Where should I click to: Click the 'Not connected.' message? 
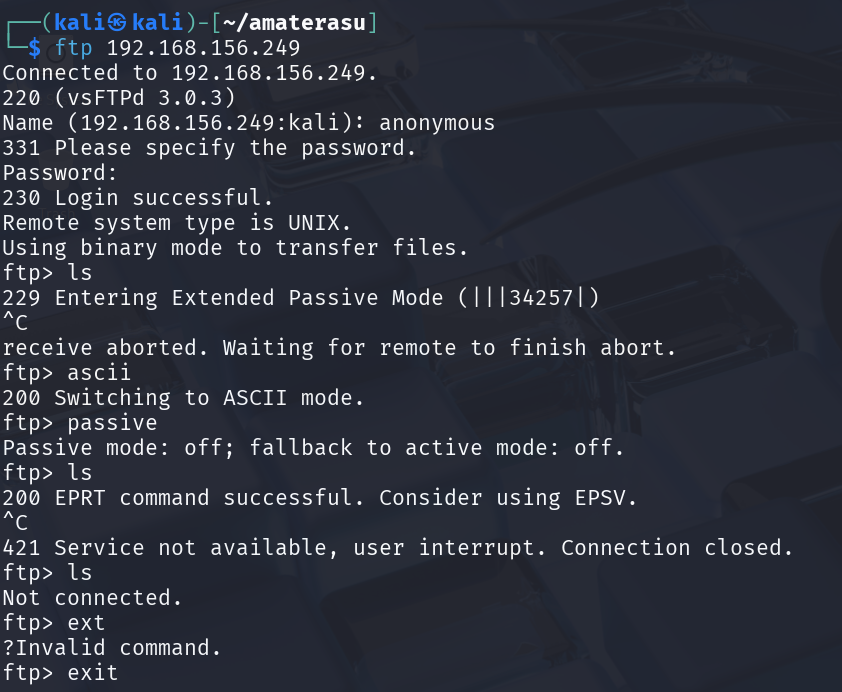(92, 598)
